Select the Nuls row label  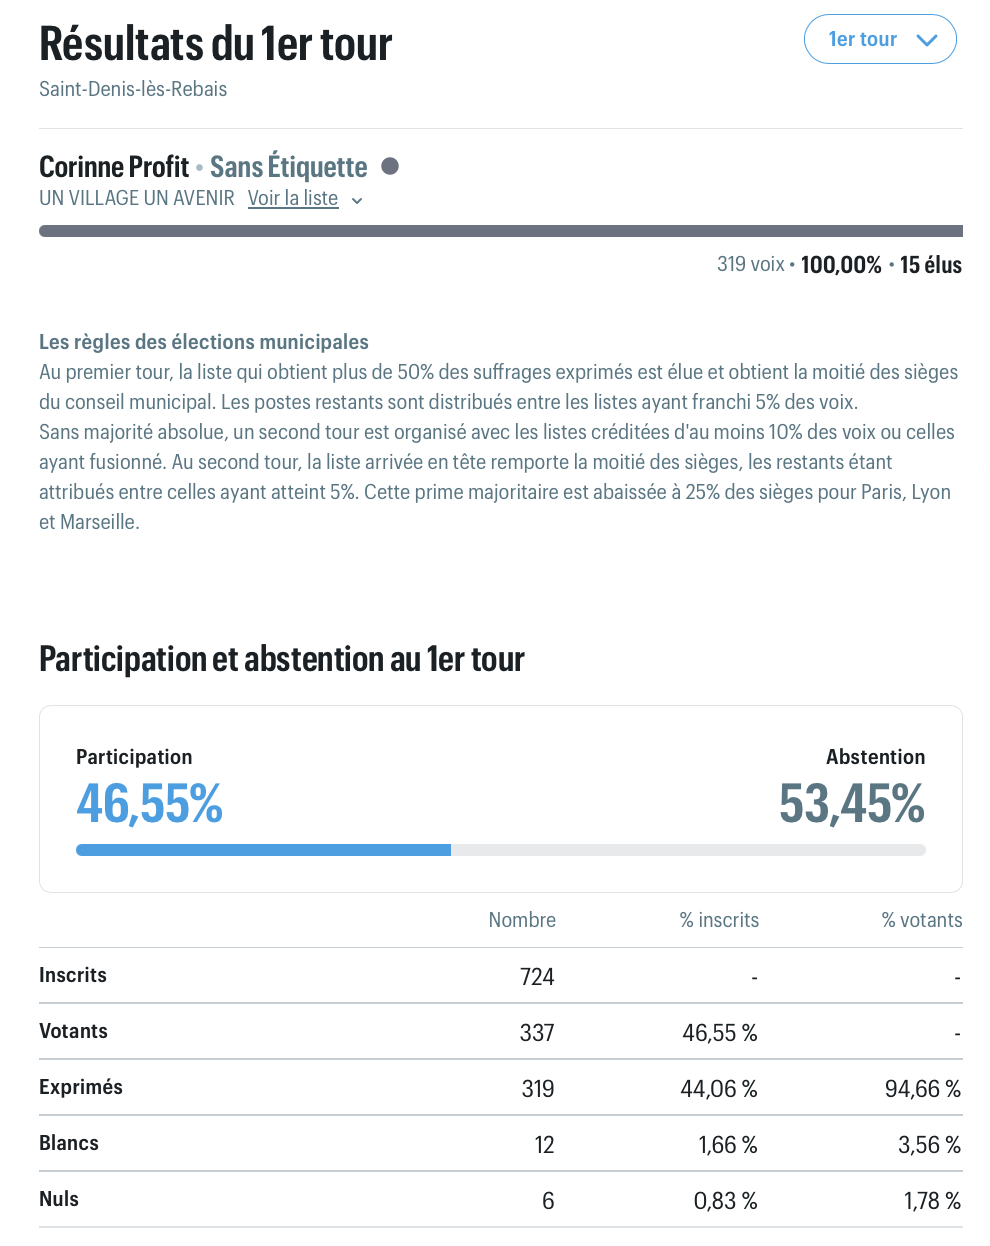point(59,1199)
